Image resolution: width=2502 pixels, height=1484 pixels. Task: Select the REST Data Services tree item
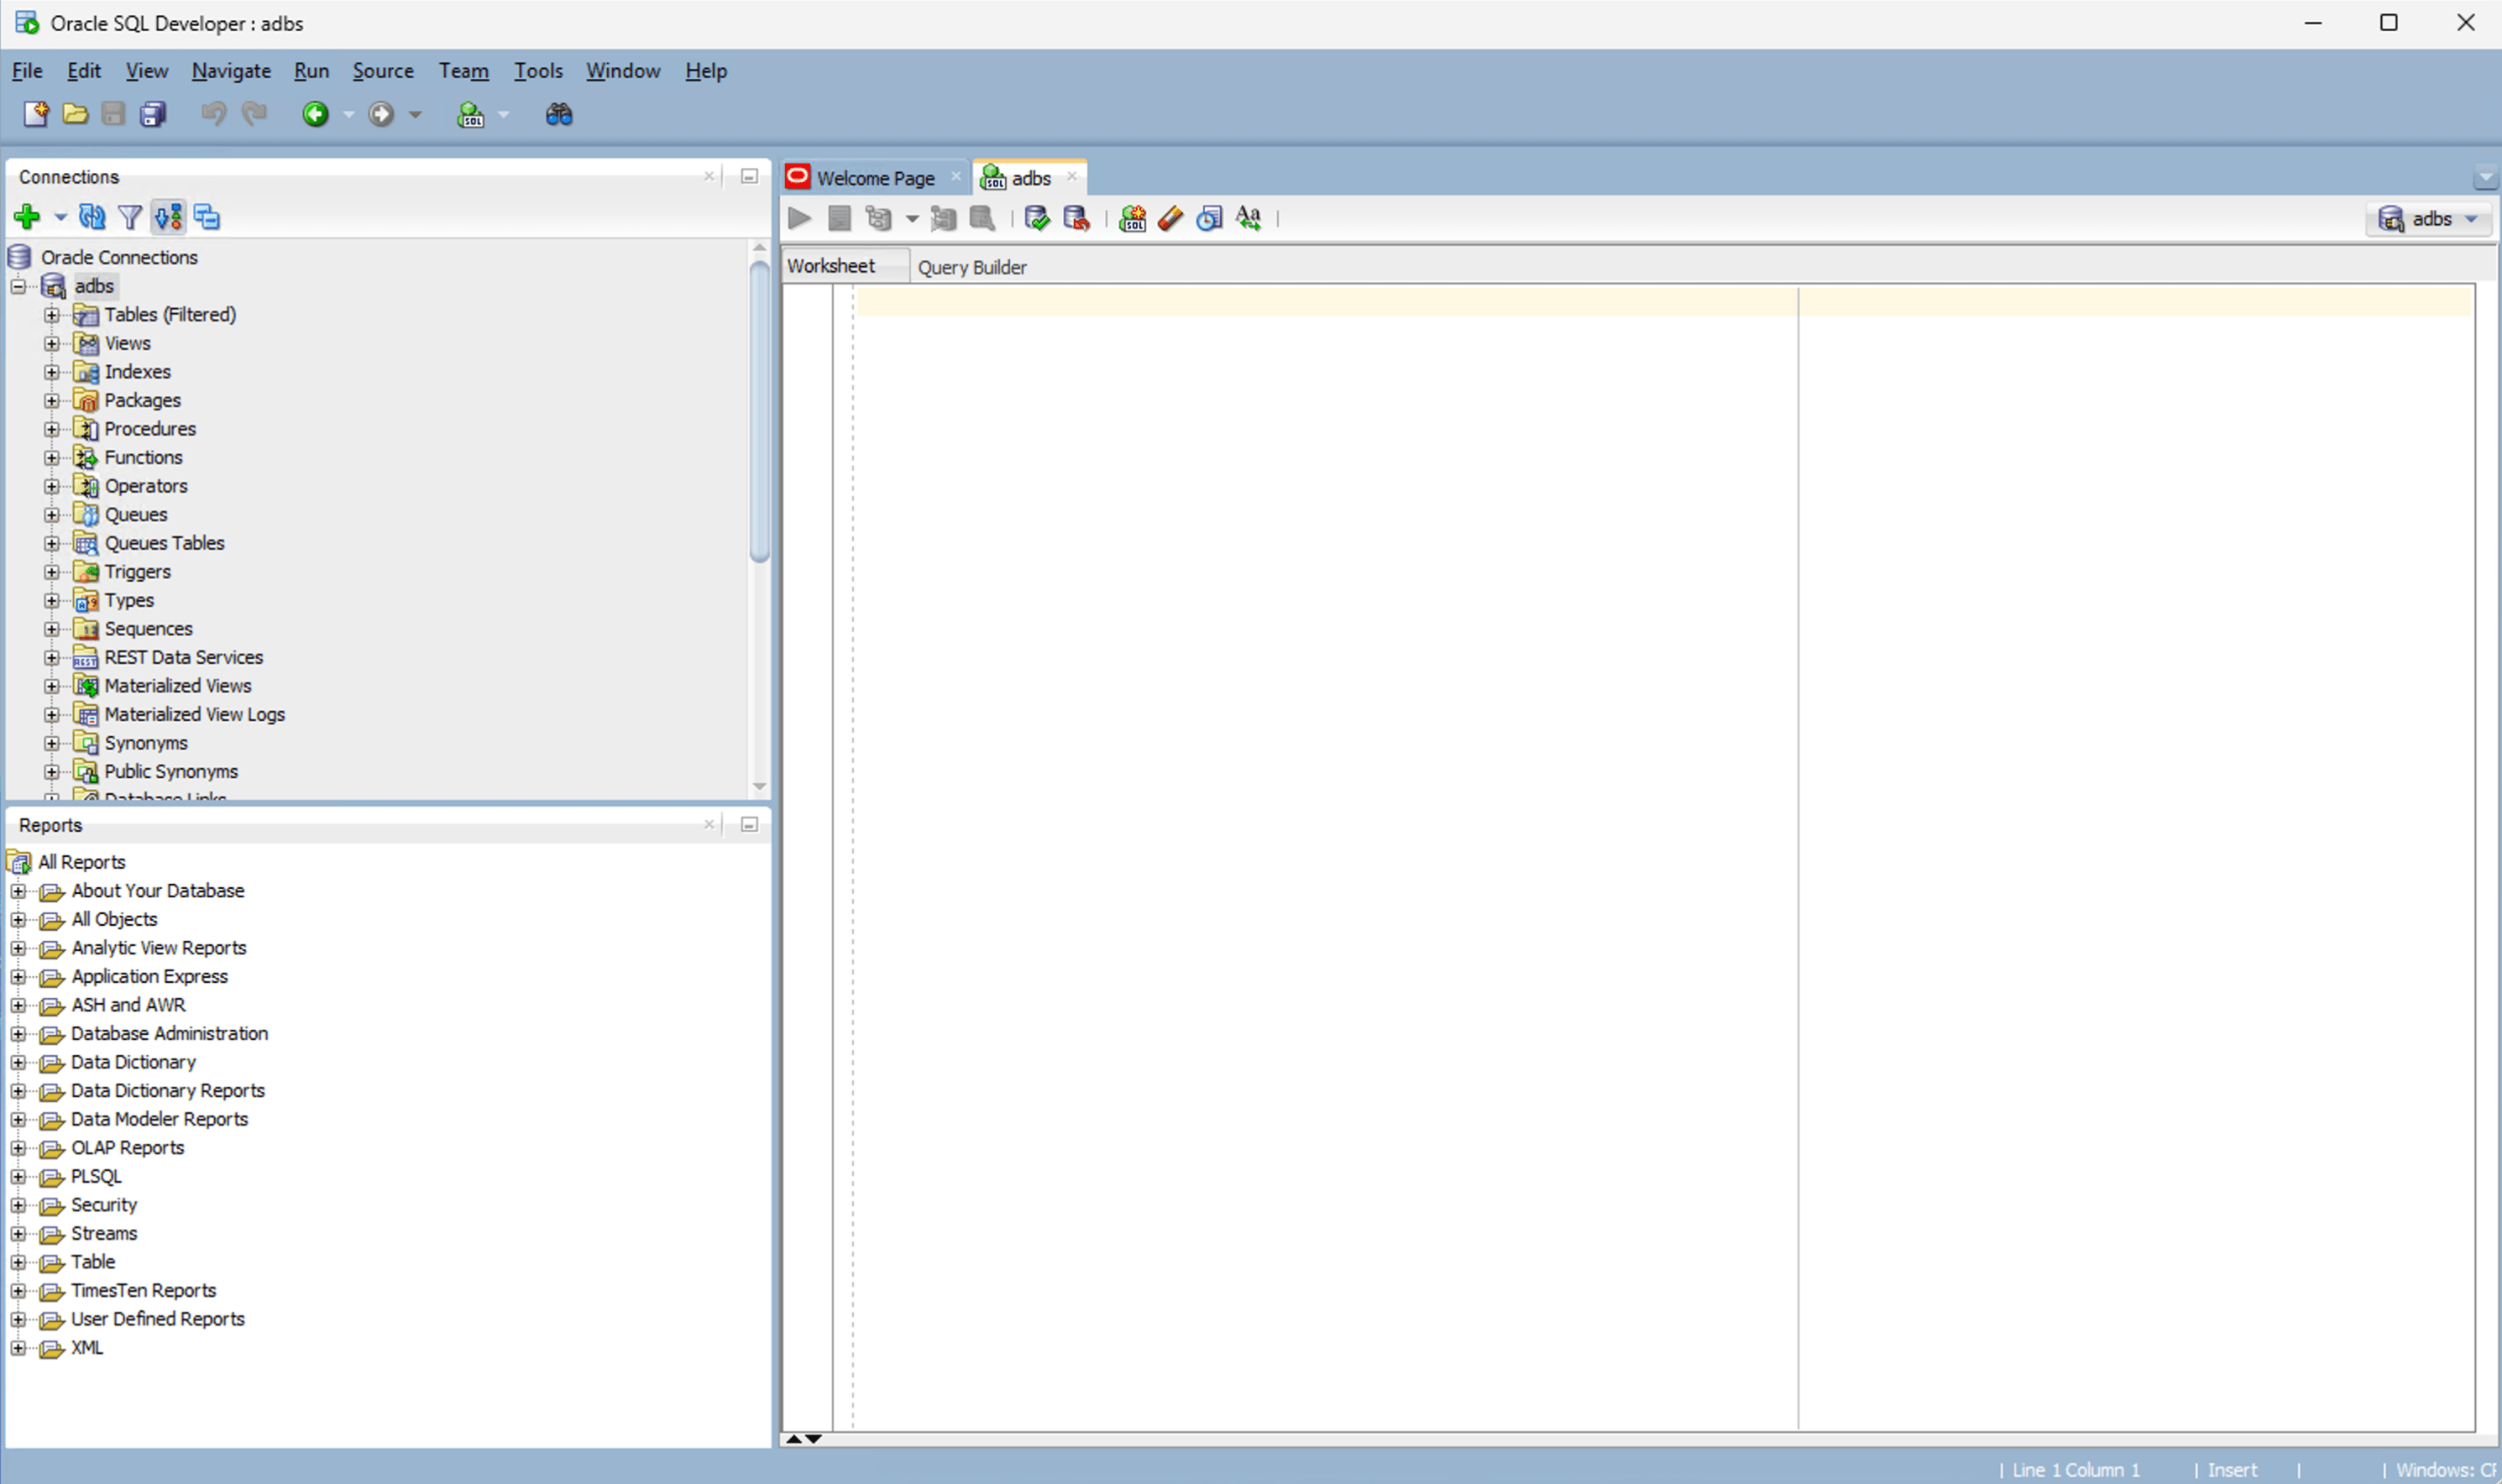coord(184,657)
